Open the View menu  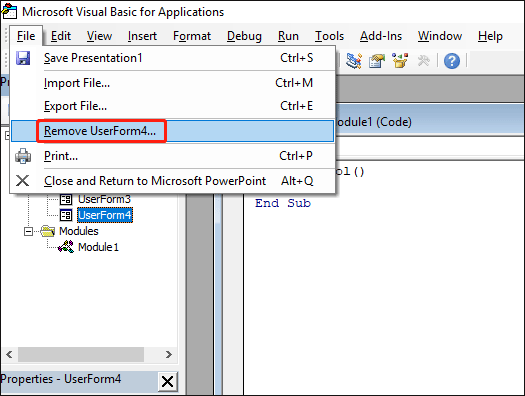(99, 36)
